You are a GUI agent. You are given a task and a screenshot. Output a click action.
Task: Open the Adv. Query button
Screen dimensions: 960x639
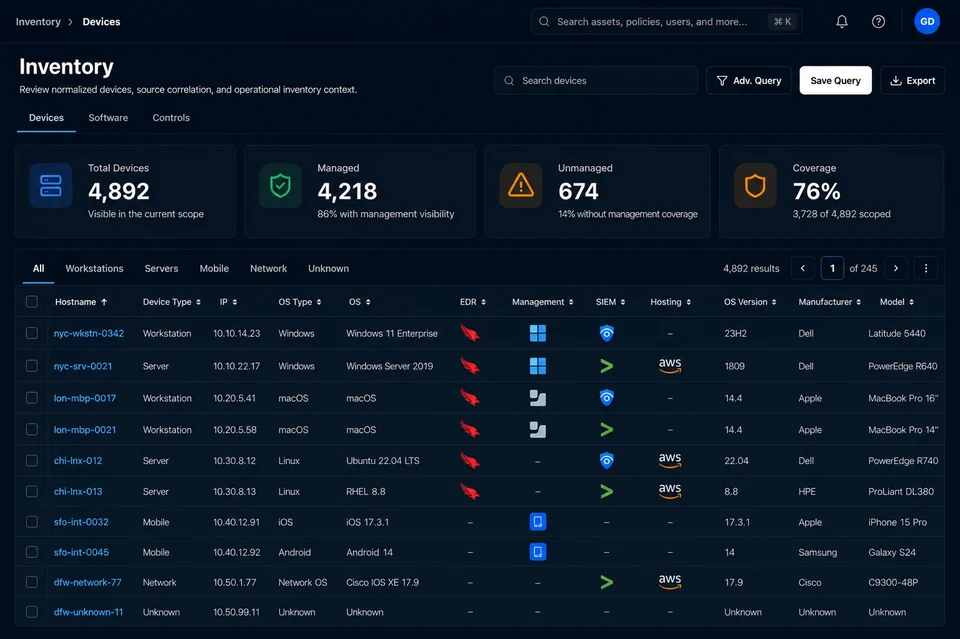point(749,80)
